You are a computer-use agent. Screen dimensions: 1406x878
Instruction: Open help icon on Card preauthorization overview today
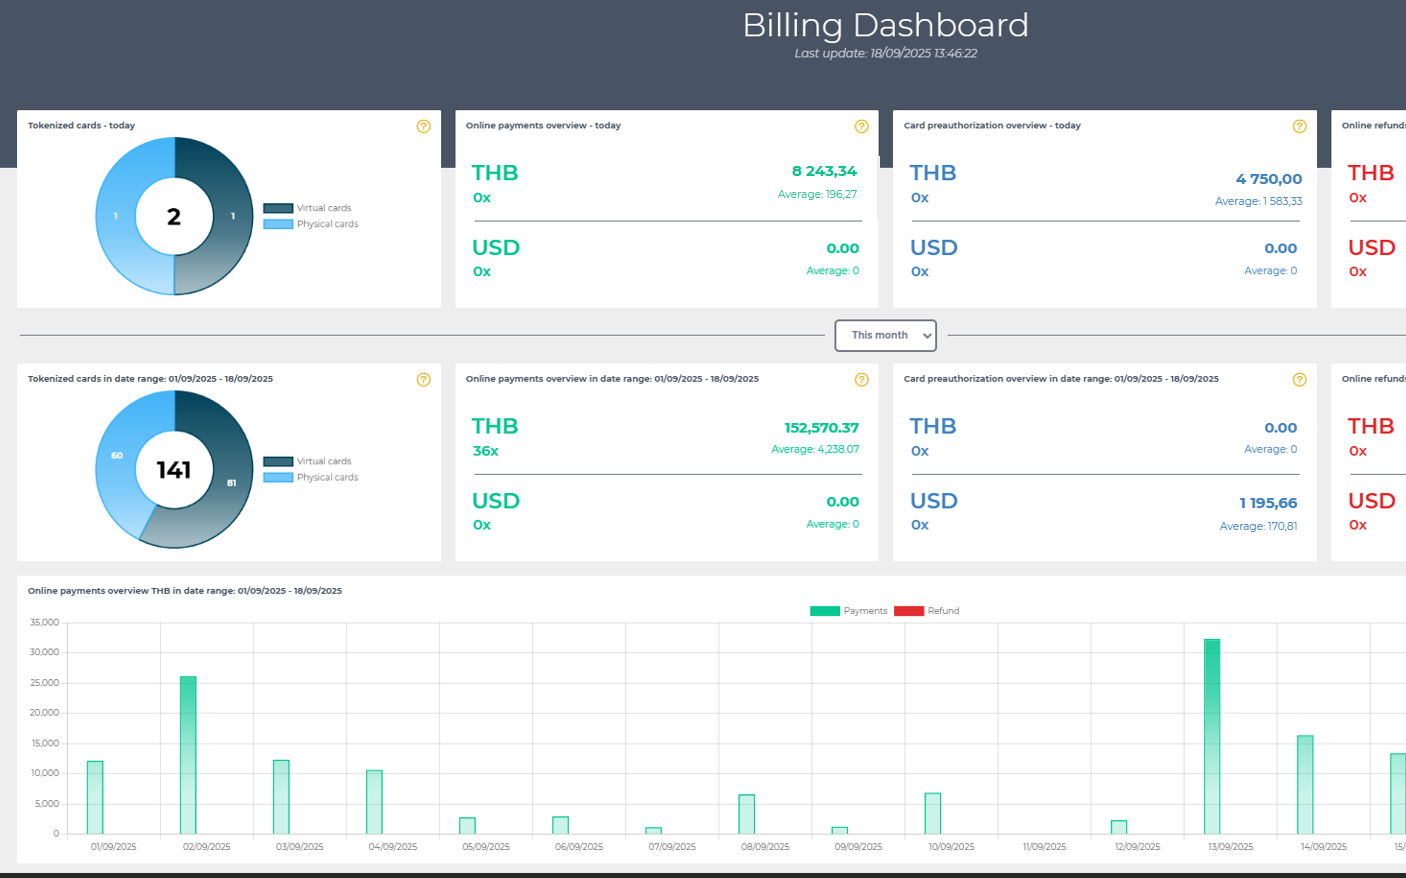click(1299, 126)
